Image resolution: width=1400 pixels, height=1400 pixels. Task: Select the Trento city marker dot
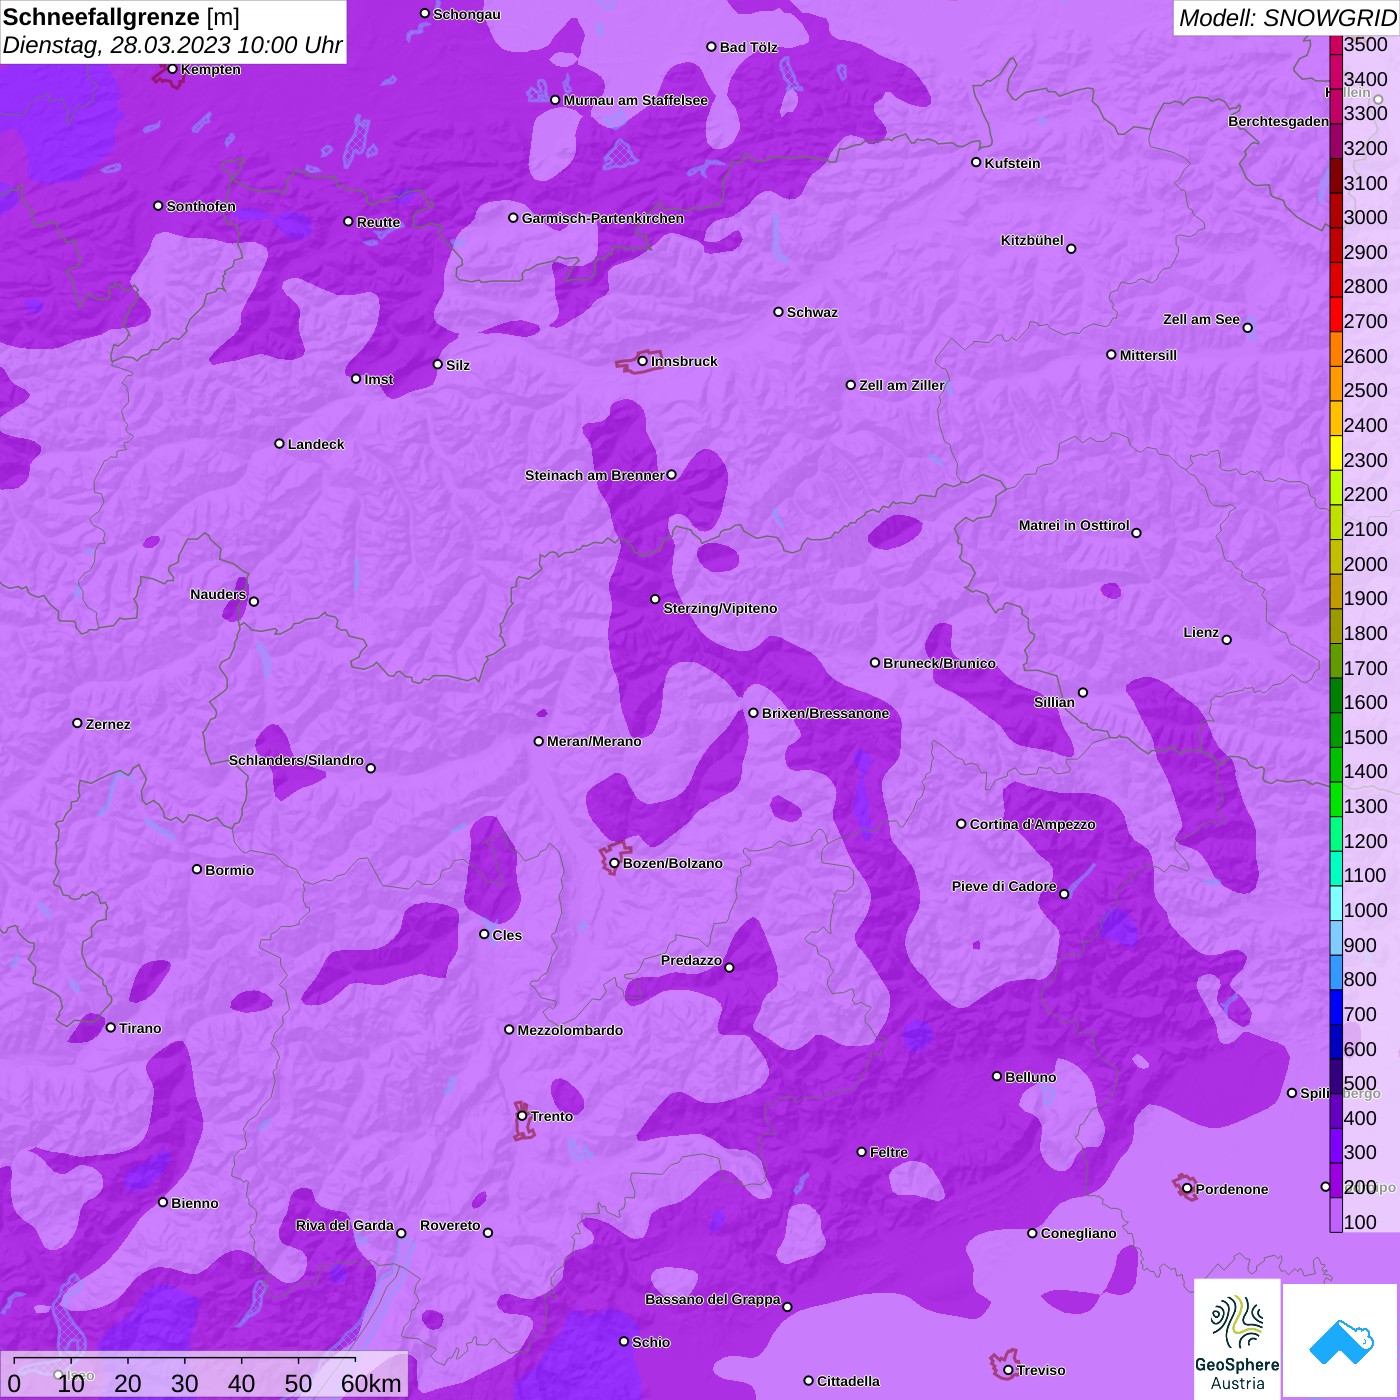click(x=522, y=1116)
